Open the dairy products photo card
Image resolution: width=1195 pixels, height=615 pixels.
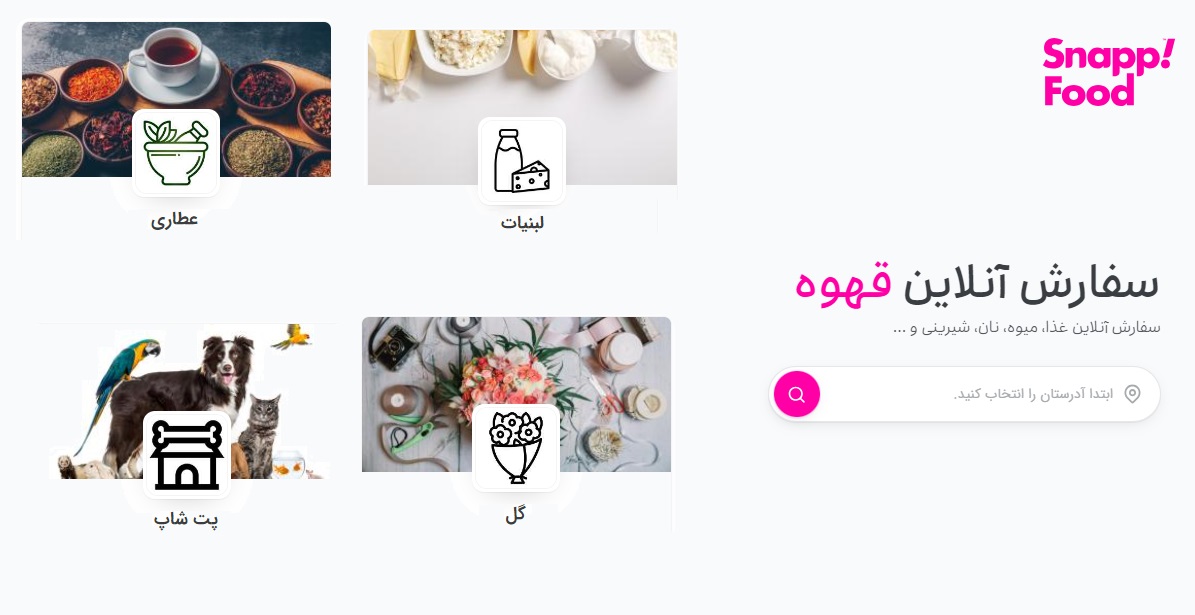(522, 107)
